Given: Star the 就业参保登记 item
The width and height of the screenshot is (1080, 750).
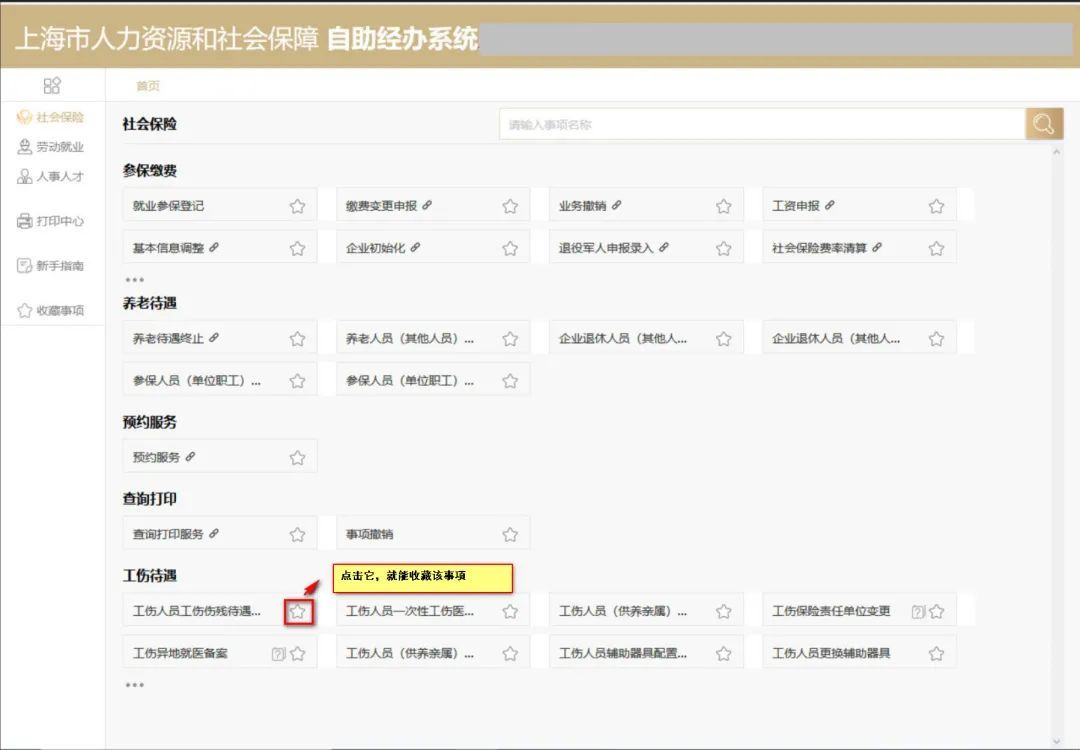Looking at the screenshot, I should point(298,206).
